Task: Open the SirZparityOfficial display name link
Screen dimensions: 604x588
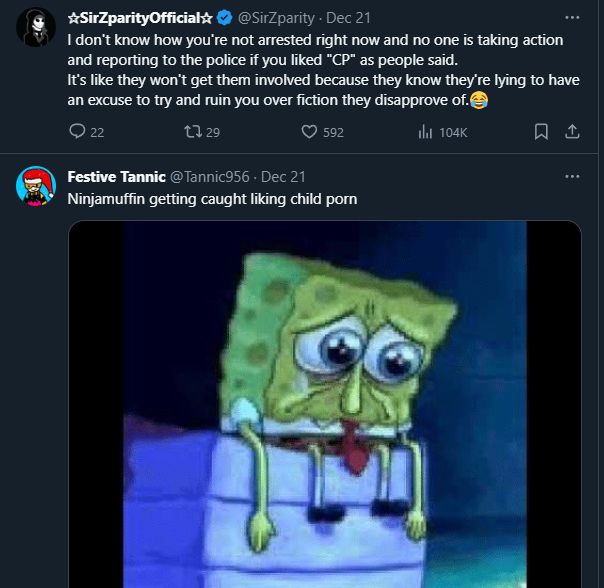Action: [x=140, y=18]
